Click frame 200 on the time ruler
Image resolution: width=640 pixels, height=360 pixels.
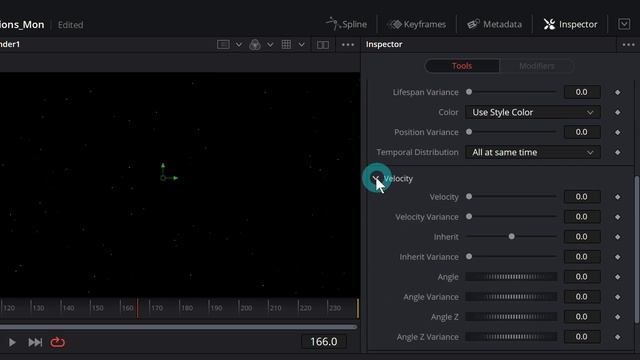(x=246, y=308)
